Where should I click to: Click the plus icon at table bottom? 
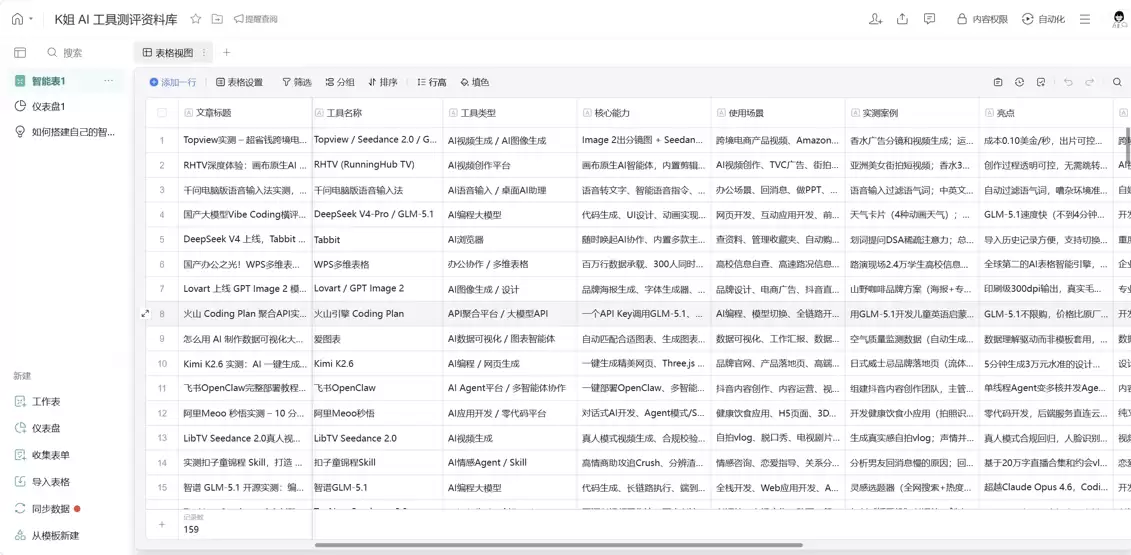click(162, 525)
